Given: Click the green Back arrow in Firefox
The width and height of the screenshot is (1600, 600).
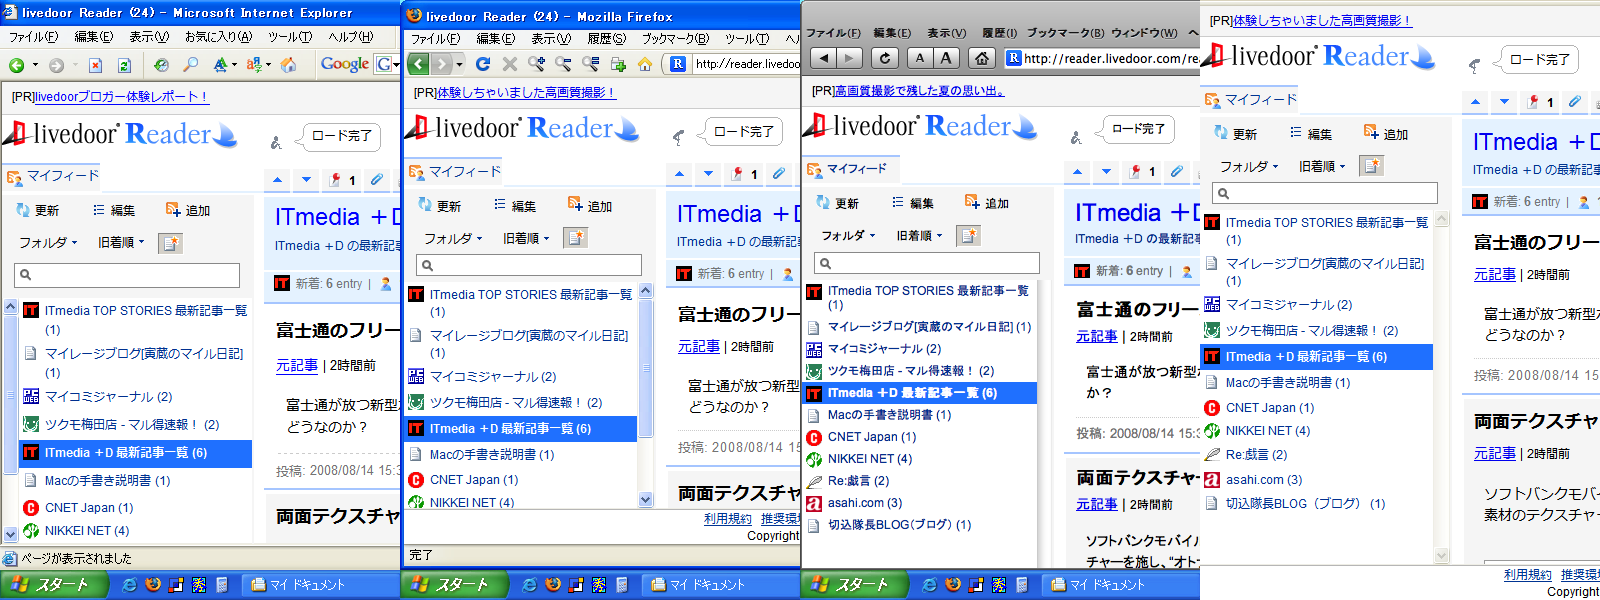Looking at the screenshot, I should tap(418, 64).
